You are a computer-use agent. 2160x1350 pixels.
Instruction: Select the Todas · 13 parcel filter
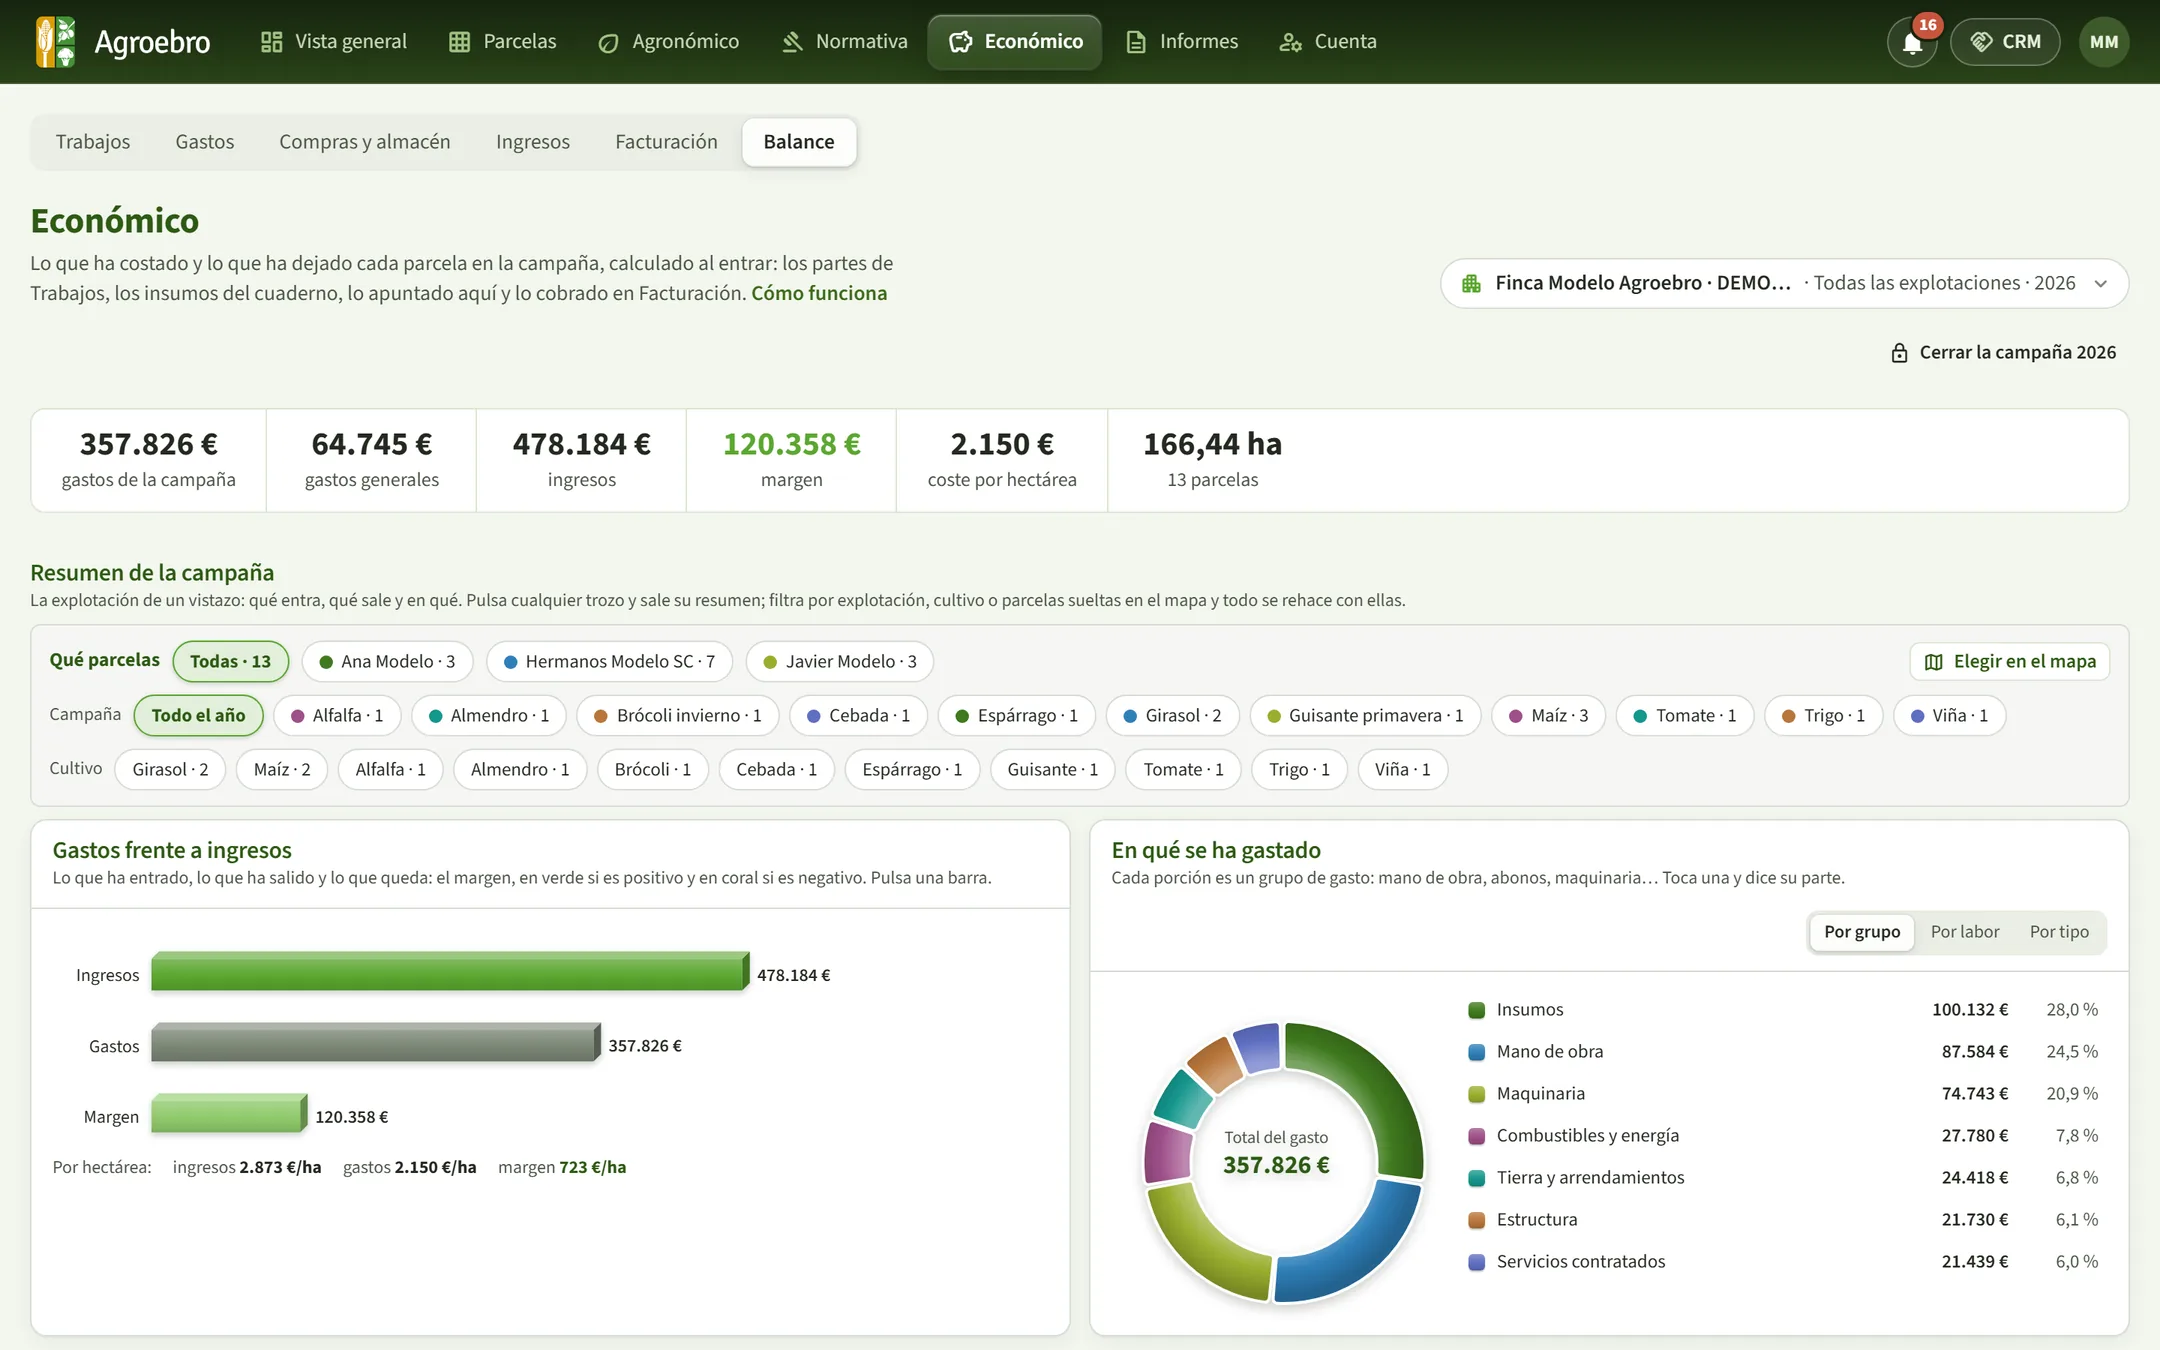(x=230, y=661)
